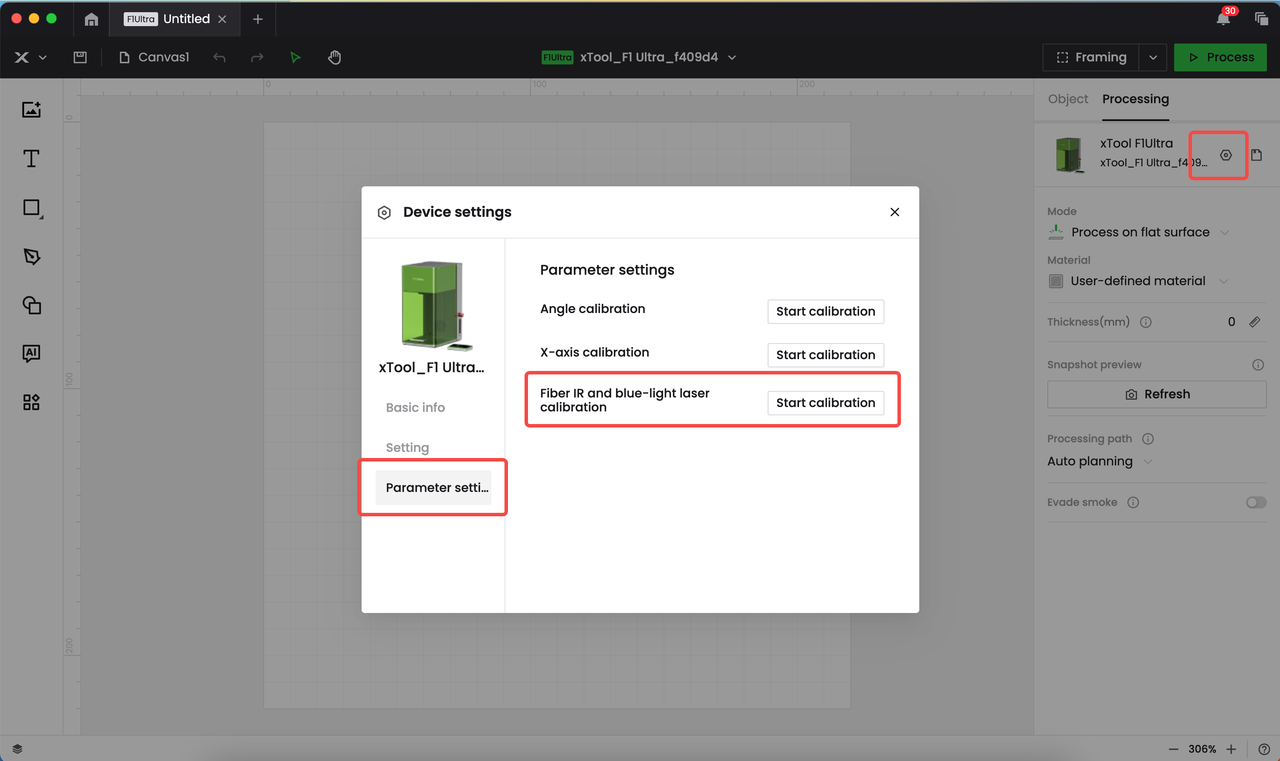The width and height of the screenshot is (1280, 761).
Task: Click the Refresh snapshot button
Action: coord(1157,394)
